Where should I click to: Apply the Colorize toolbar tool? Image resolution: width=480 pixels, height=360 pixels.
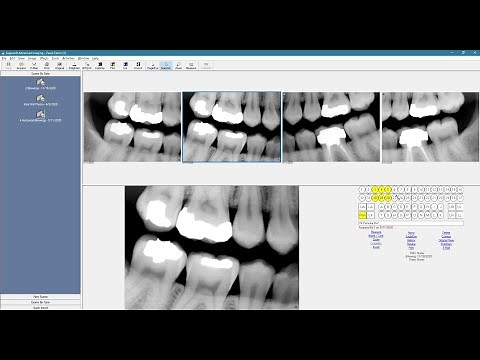pyautogui.click(x=100, y=66)
